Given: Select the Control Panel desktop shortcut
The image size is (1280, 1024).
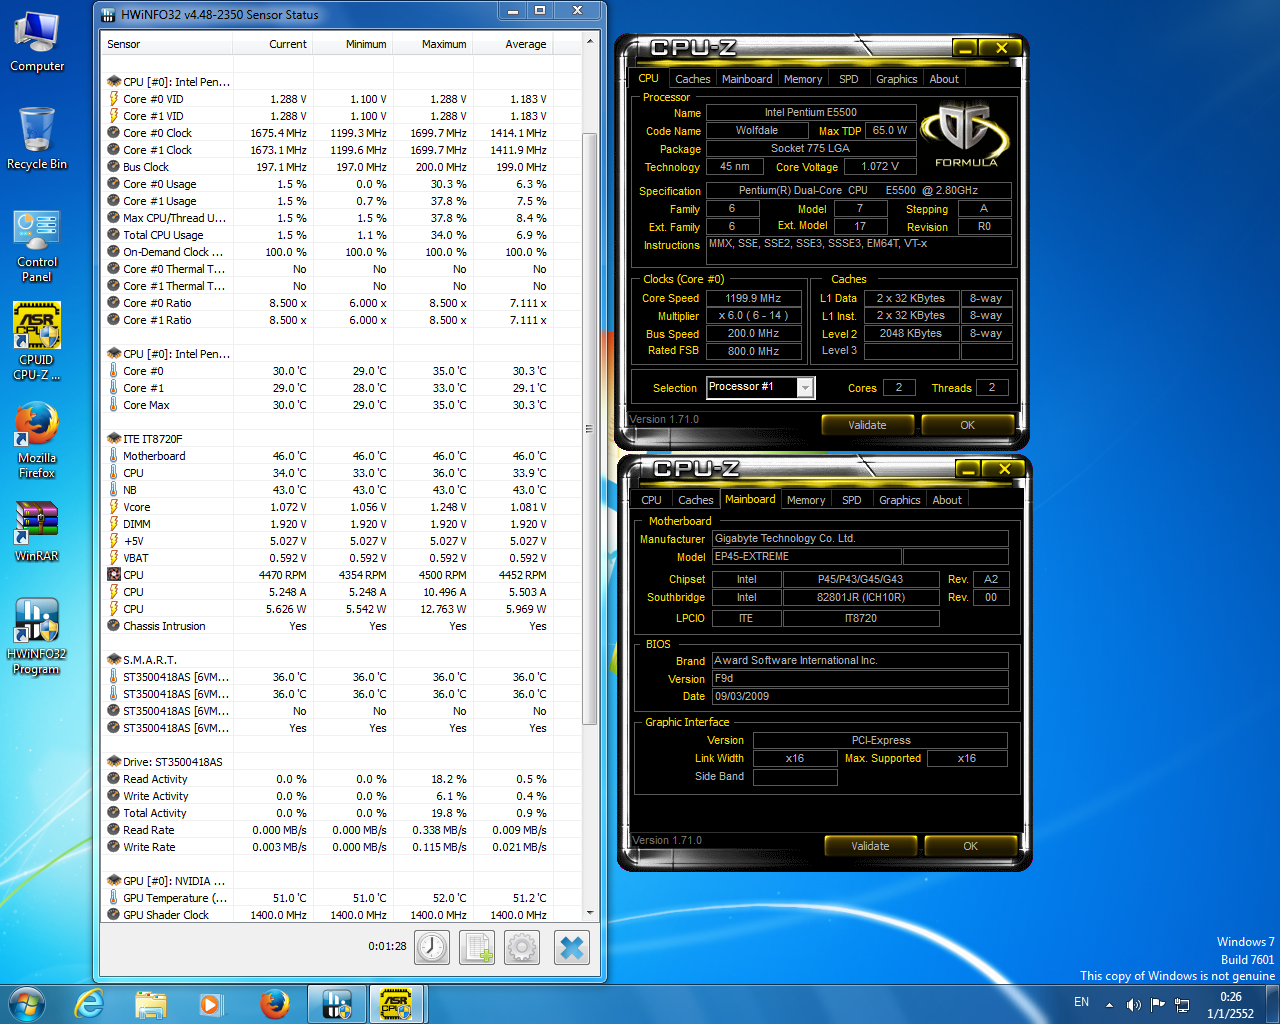Looking at the screenshot, I should coord(37,246).
